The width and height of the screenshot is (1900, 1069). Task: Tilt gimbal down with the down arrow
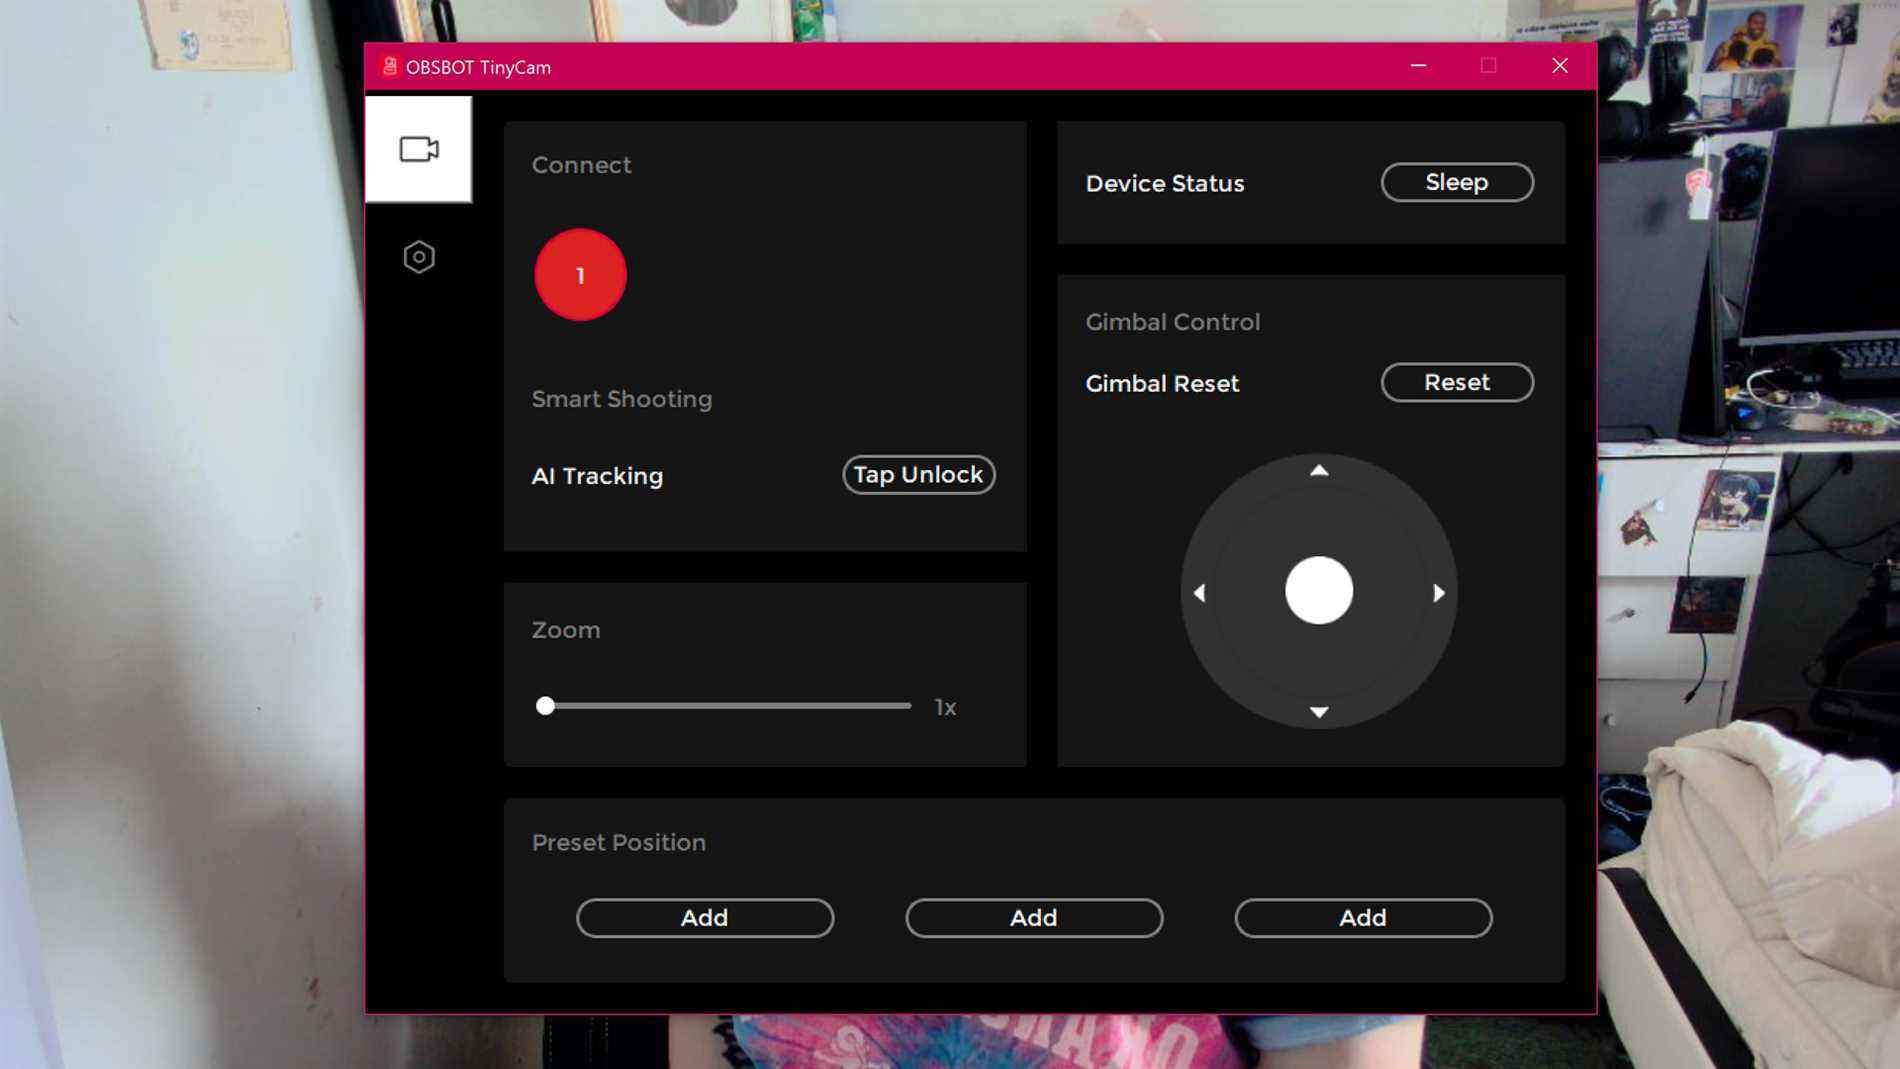point(1319,712)
